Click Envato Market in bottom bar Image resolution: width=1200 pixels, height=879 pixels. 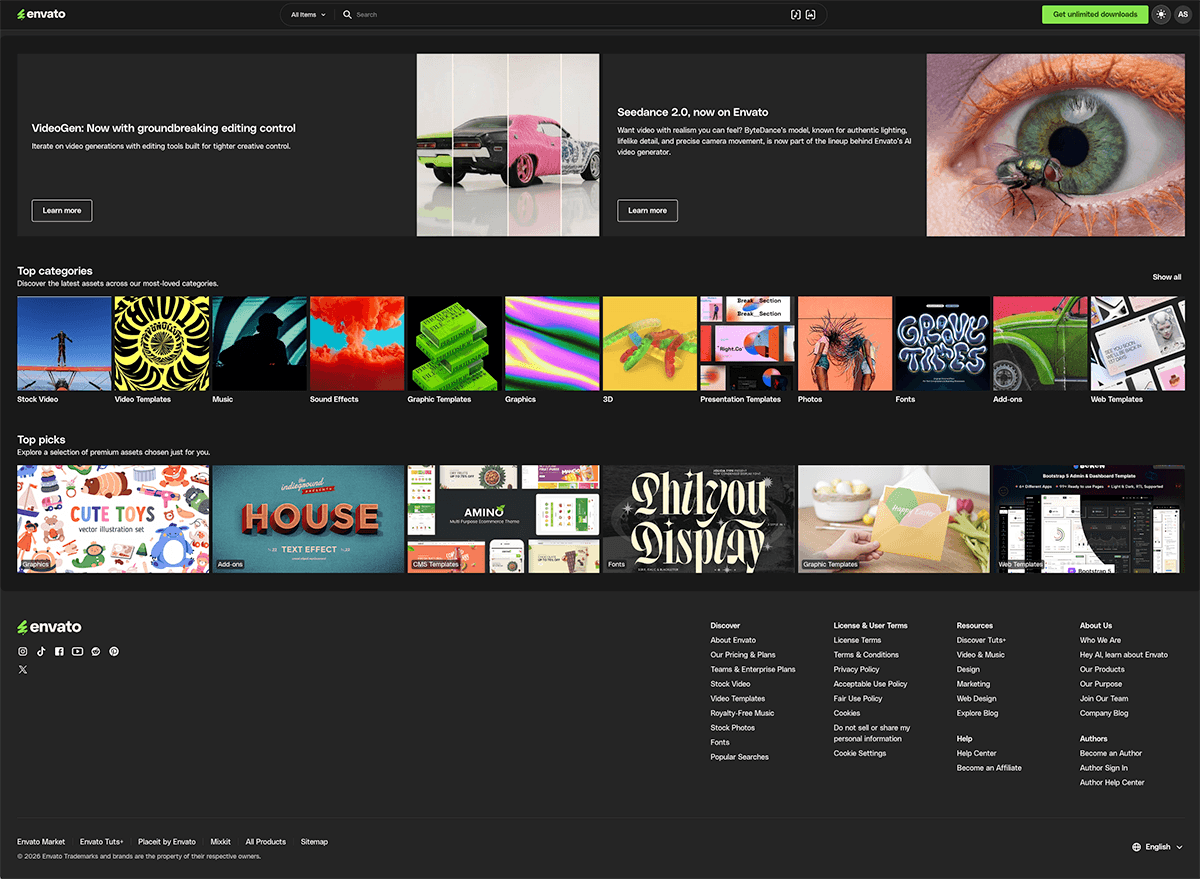pos(41,842)
